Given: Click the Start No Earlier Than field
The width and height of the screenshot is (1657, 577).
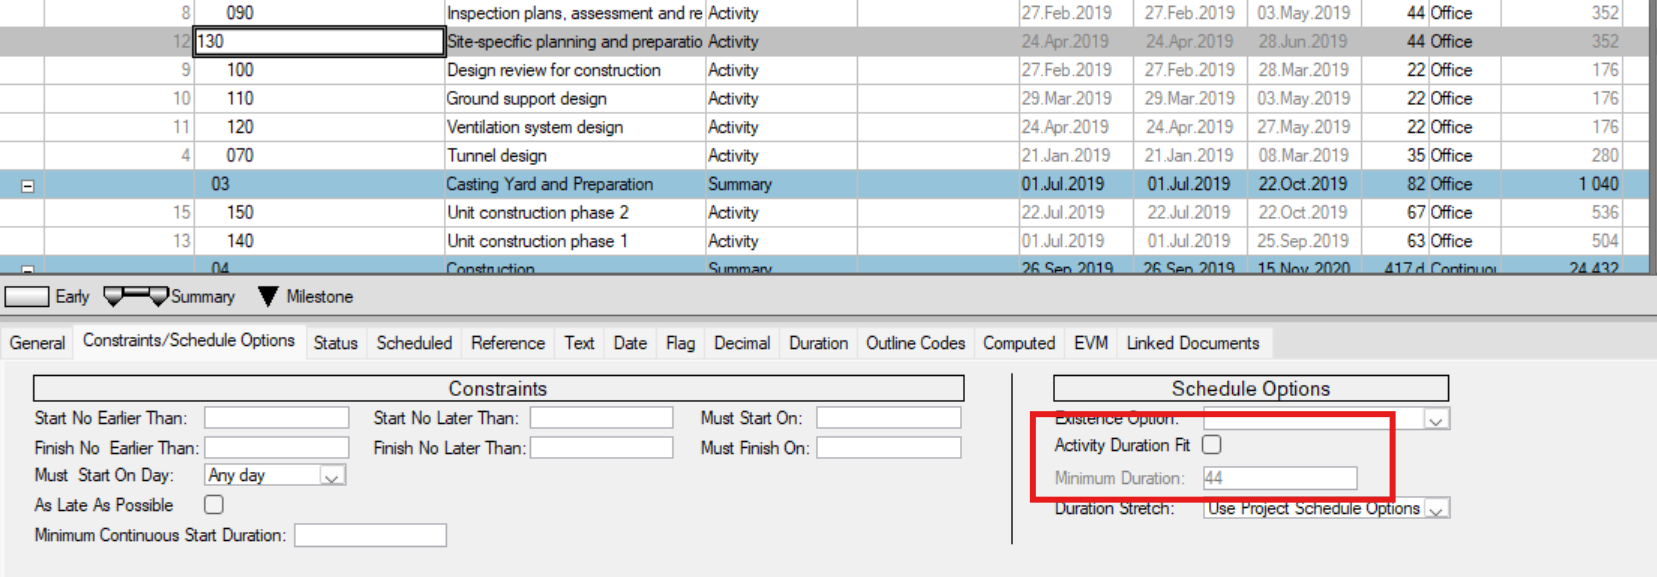Looking at the screenshot, I should 277,418.
